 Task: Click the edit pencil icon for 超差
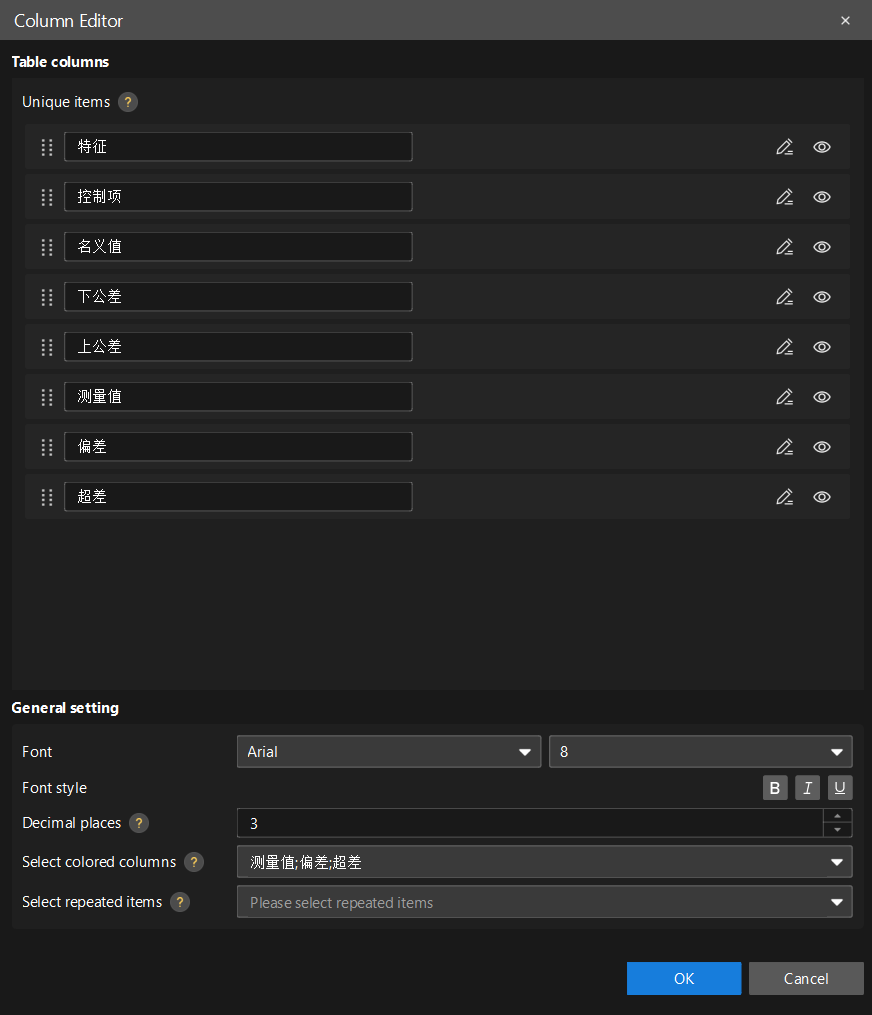(785, 496)
